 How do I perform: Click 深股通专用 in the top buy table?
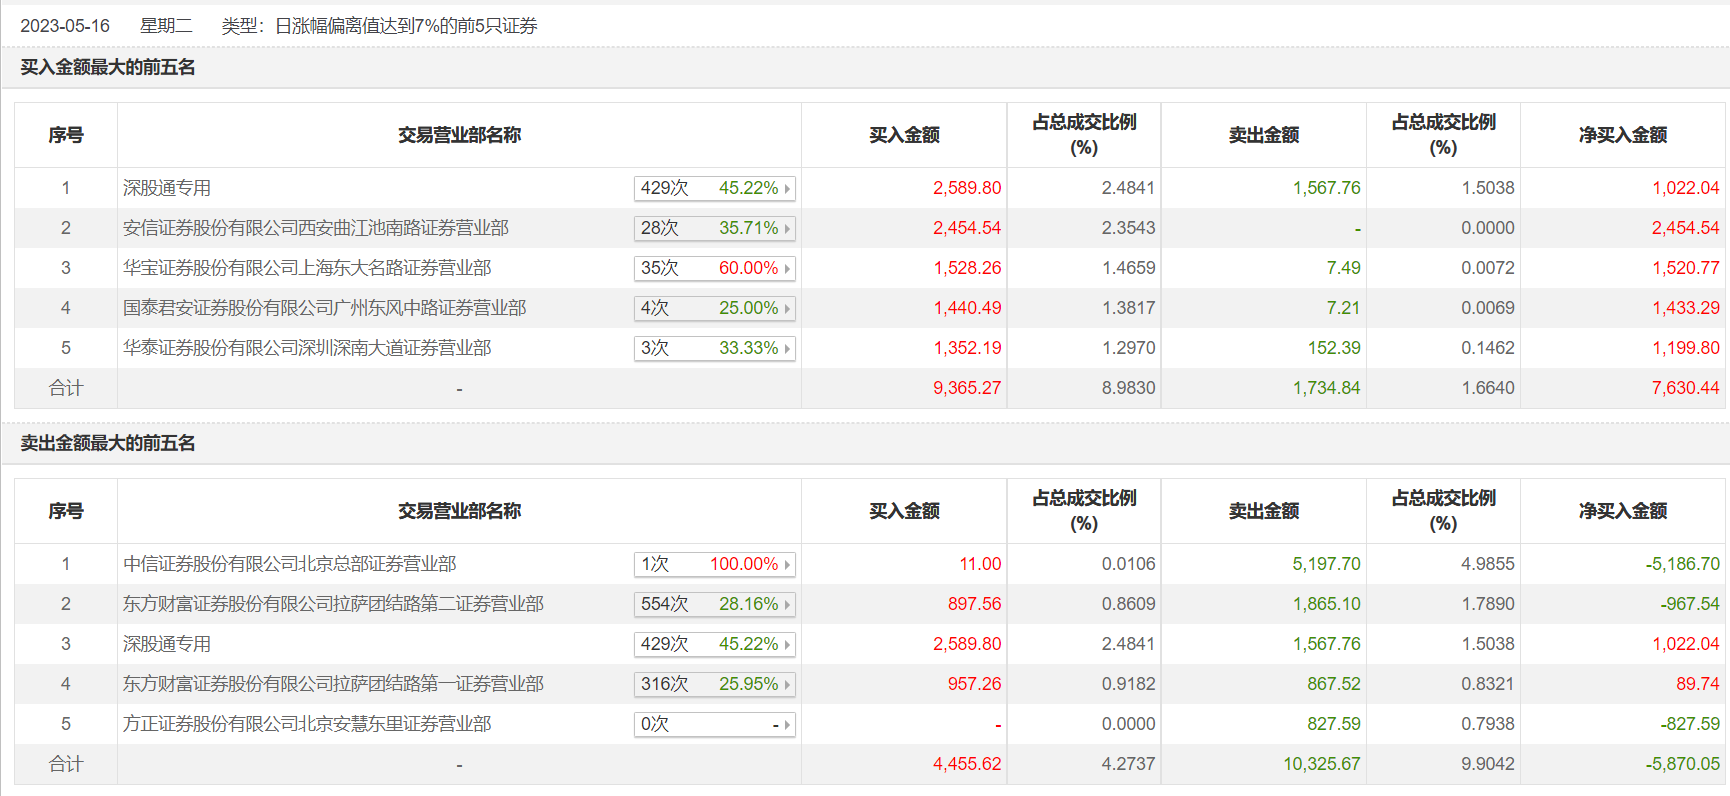coord(167,188)
